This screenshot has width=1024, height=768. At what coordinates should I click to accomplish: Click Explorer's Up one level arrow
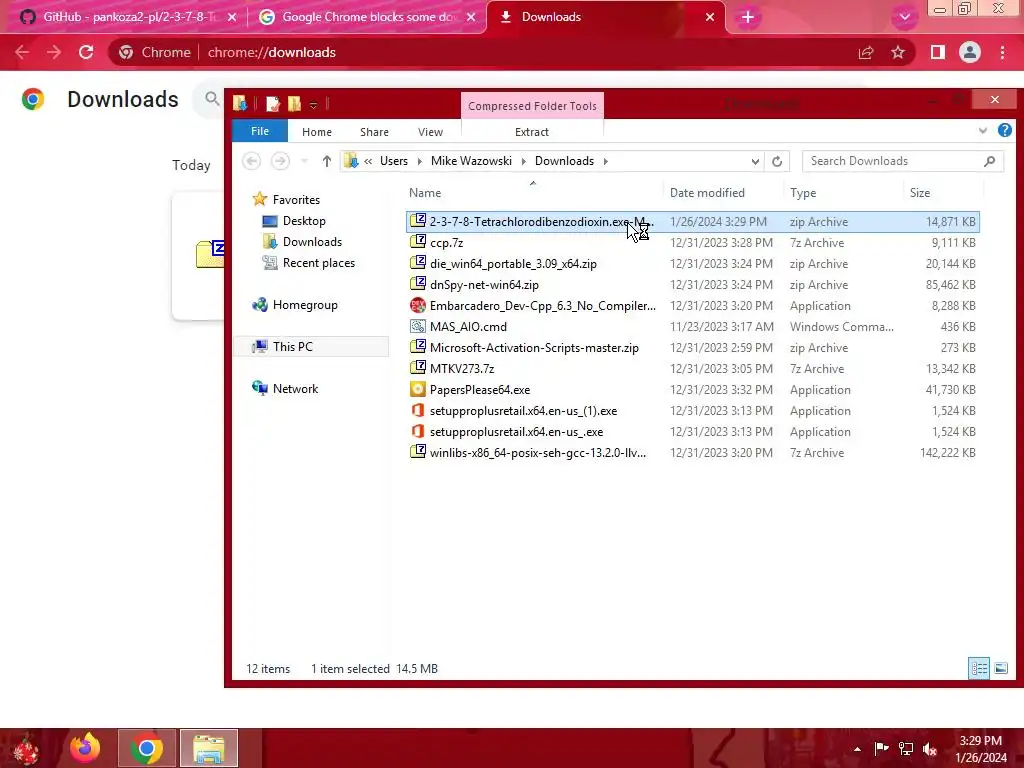click(327, 161)
